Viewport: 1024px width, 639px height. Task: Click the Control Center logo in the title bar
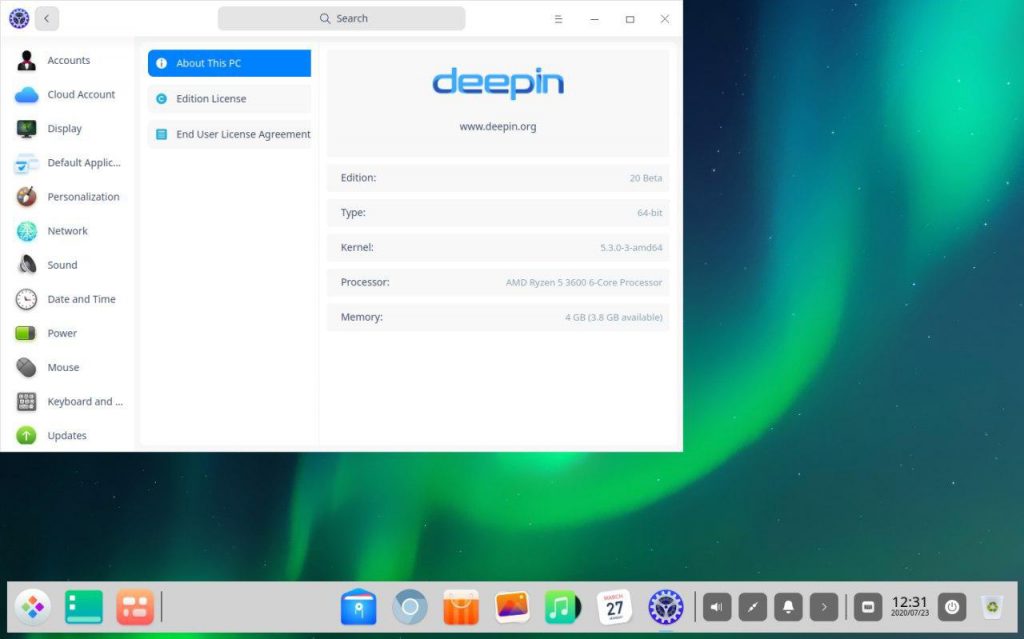[19, 18]
